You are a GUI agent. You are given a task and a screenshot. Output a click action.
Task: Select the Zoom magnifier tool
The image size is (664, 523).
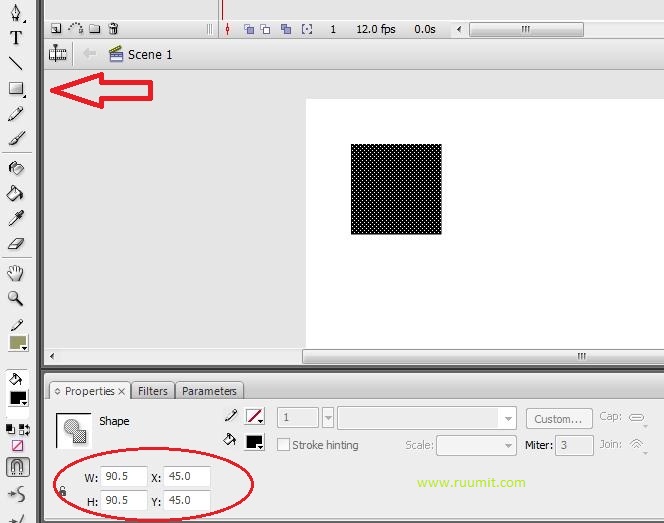[x=16, y=298]
